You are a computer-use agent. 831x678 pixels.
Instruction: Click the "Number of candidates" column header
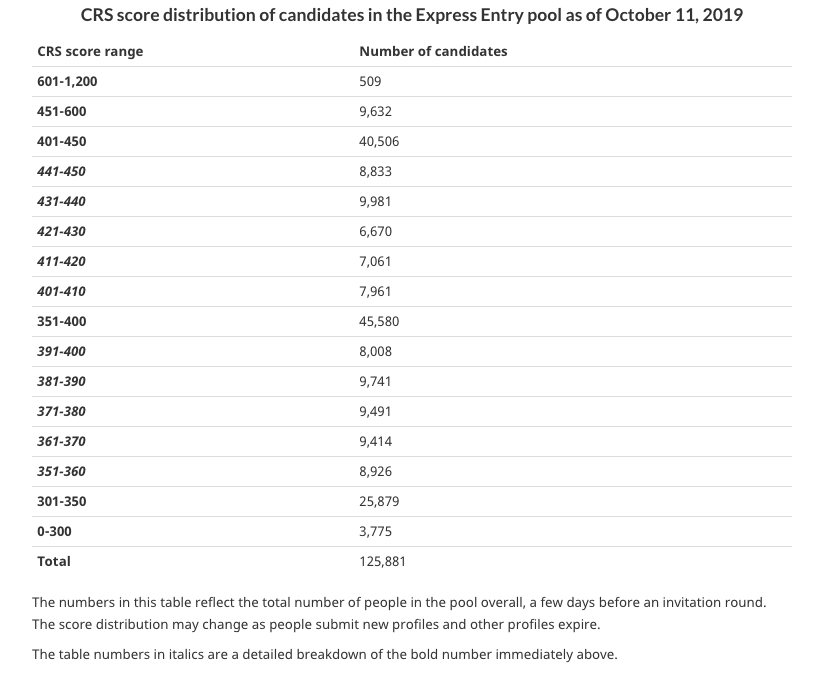coord(433,51)
